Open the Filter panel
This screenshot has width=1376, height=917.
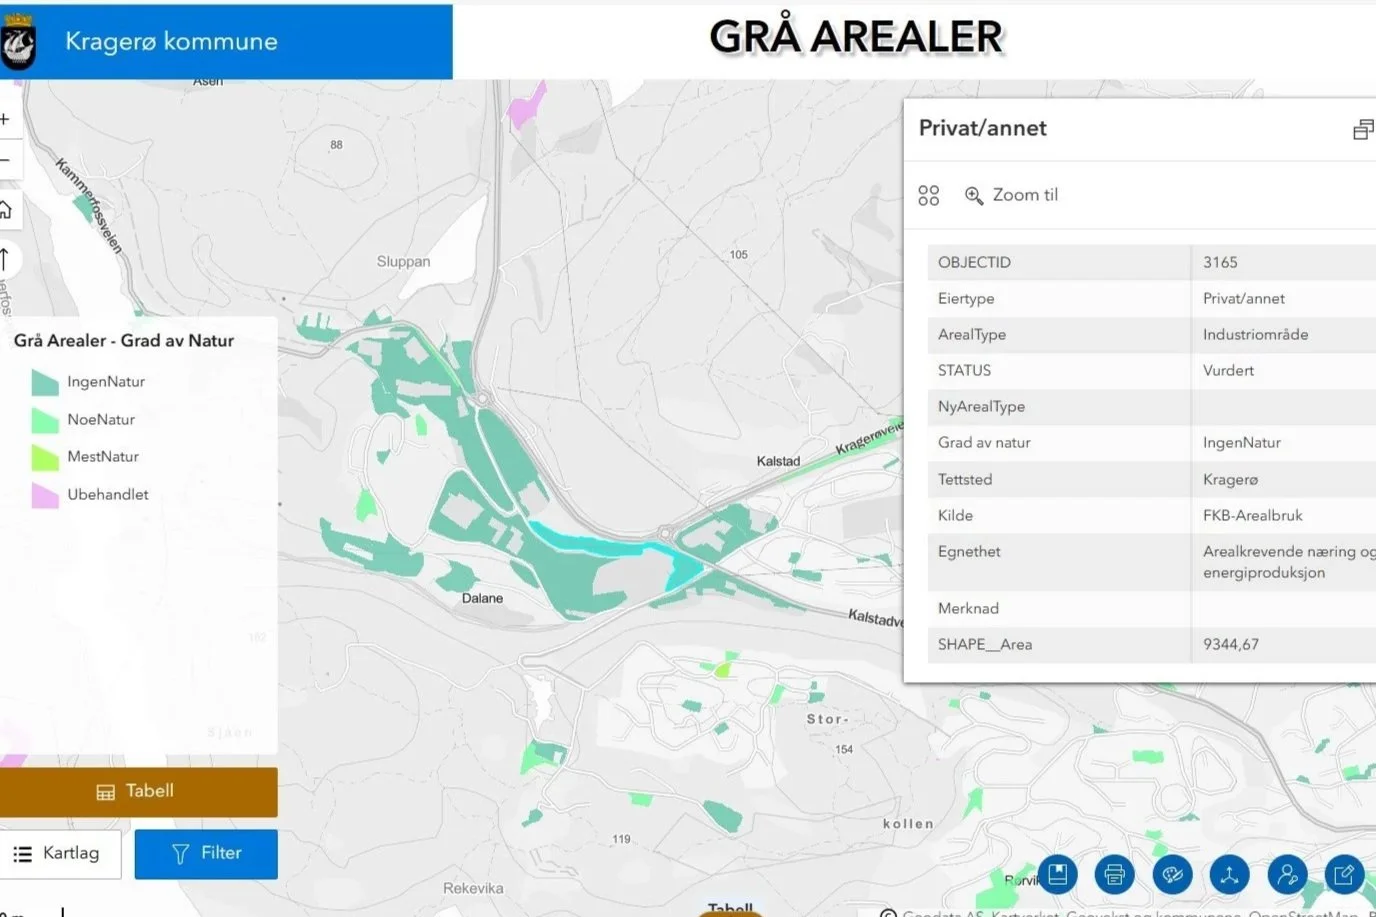[206, 854]
